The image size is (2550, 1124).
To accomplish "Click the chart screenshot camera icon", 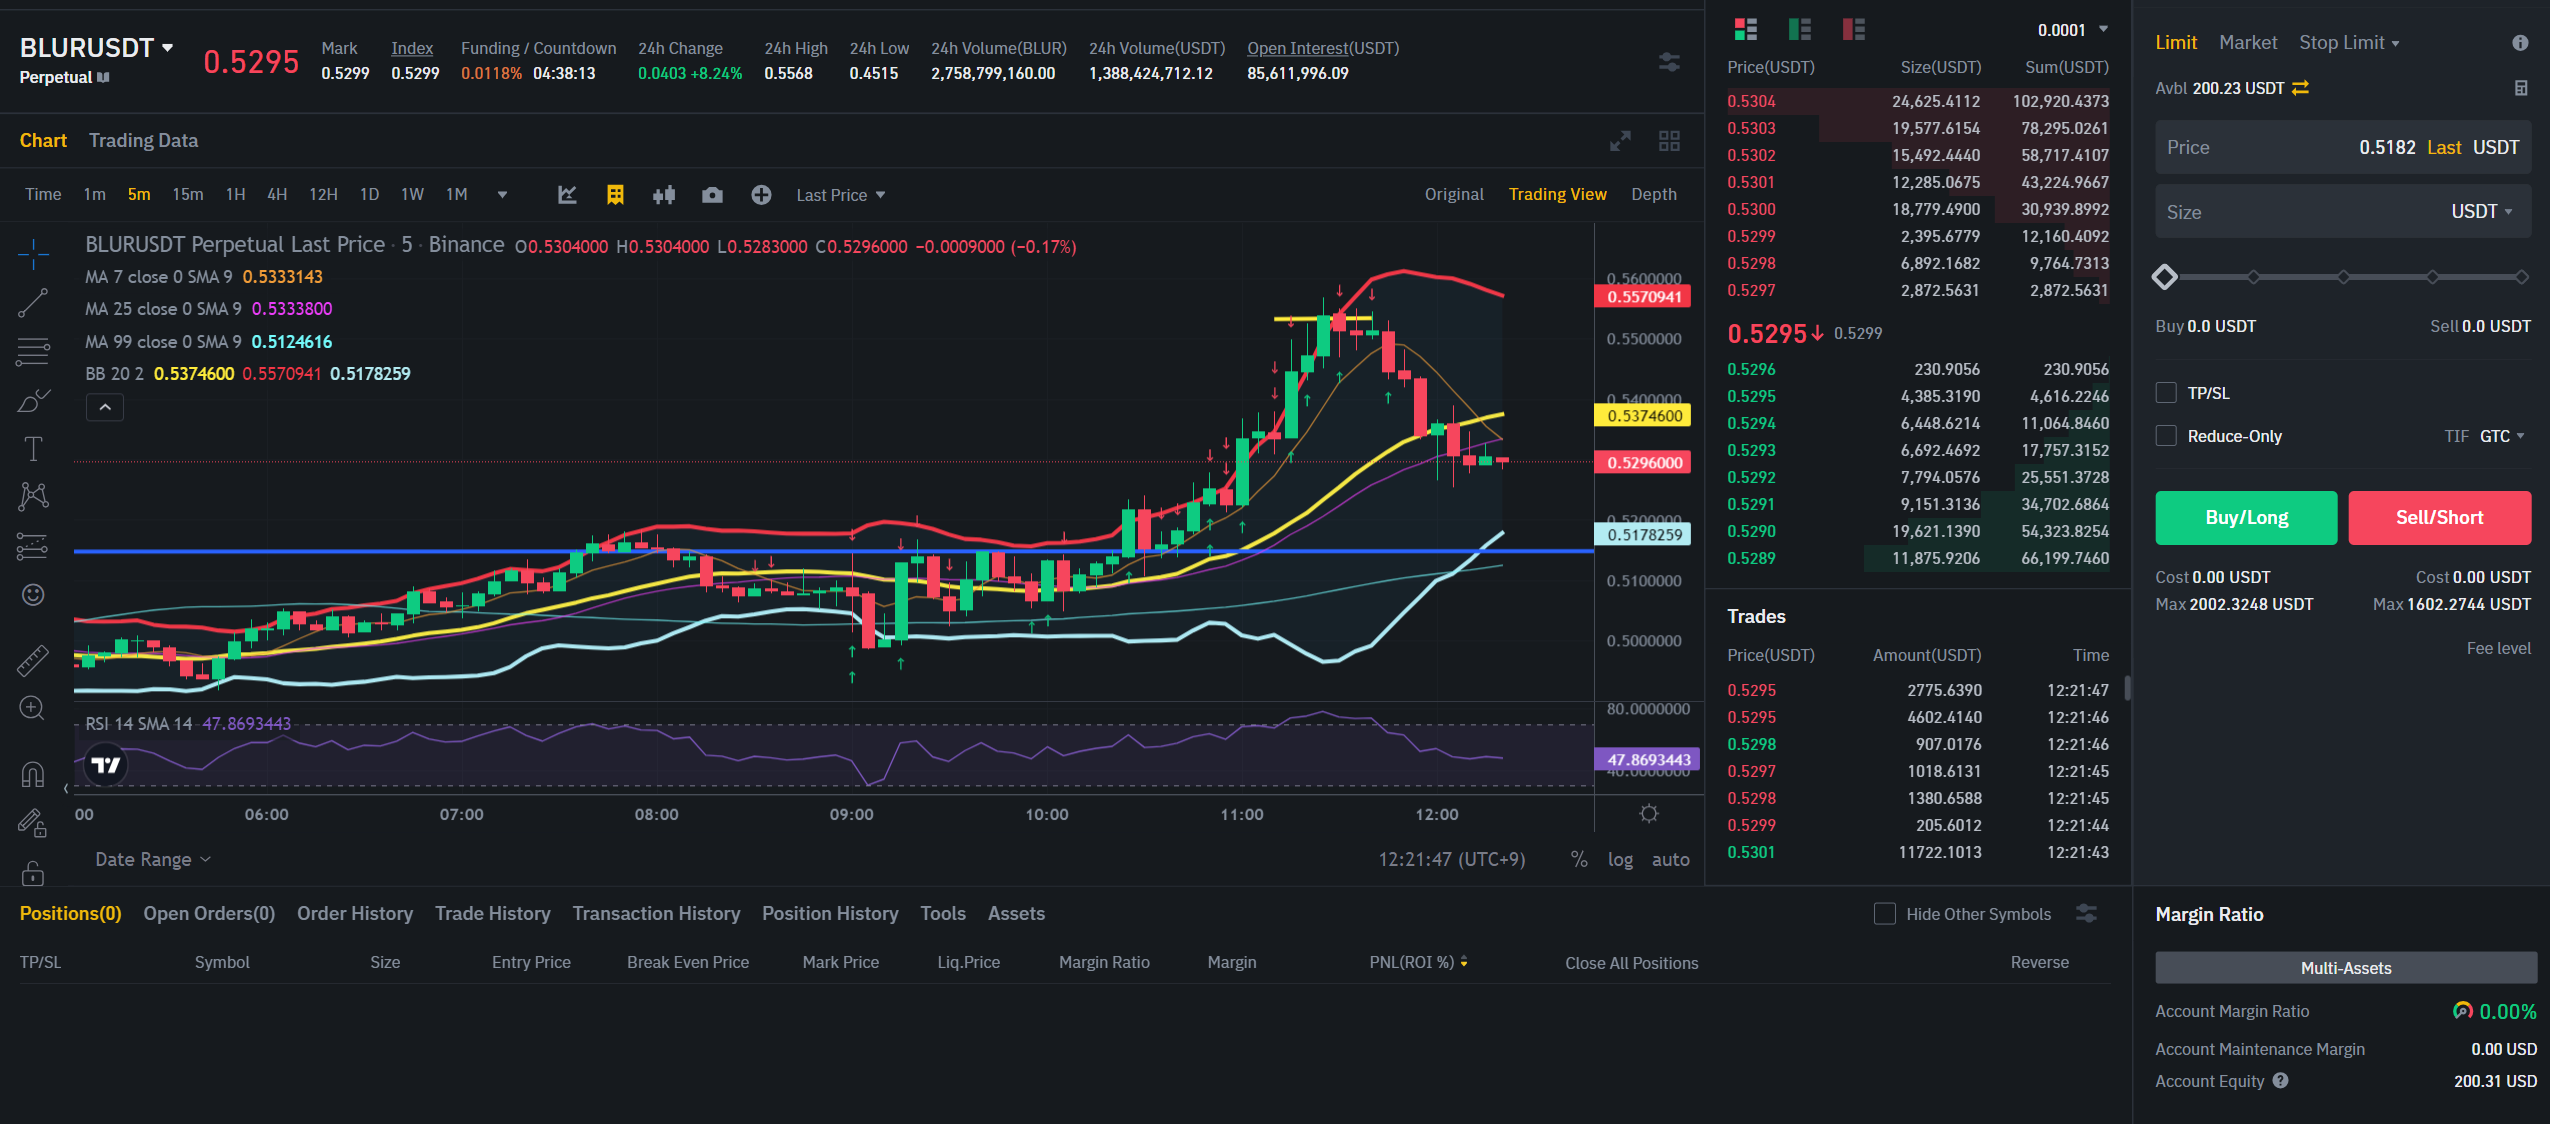I will pyautogui.click(x=712, y=195).
